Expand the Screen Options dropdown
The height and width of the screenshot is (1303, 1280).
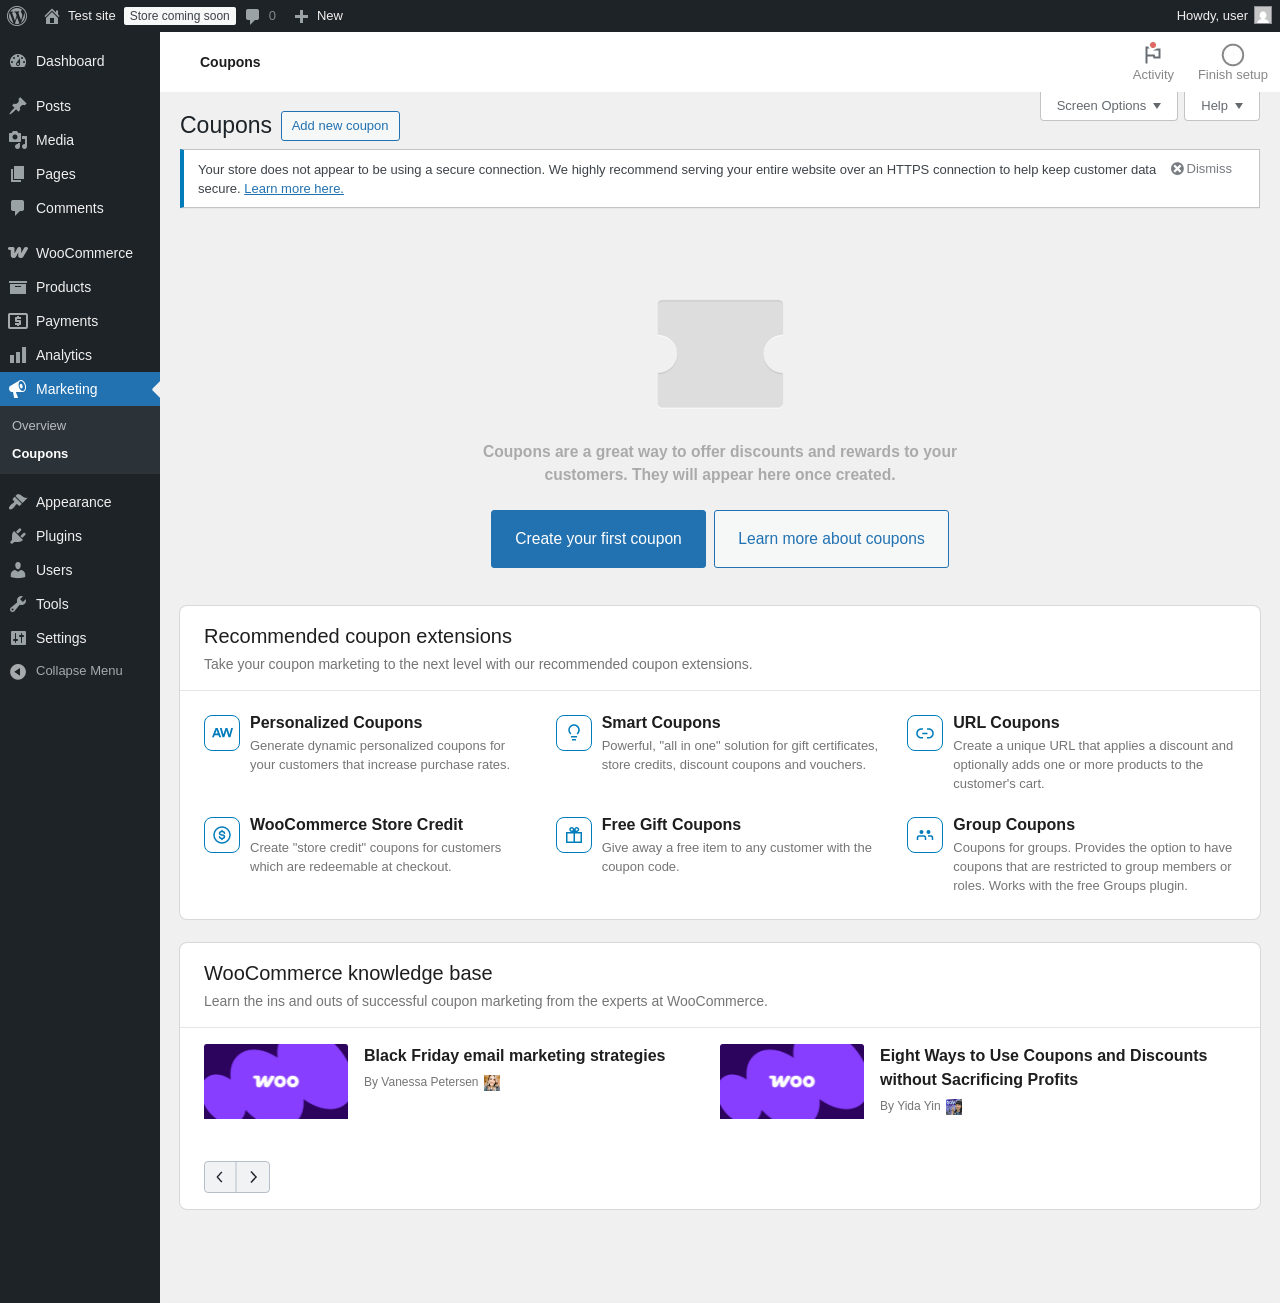(1109, 106)
